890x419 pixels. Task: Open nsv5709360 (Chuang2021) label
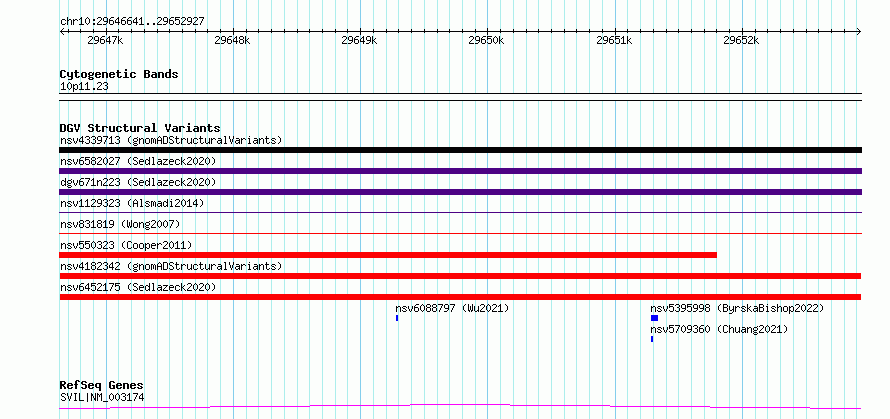(719, 329)
